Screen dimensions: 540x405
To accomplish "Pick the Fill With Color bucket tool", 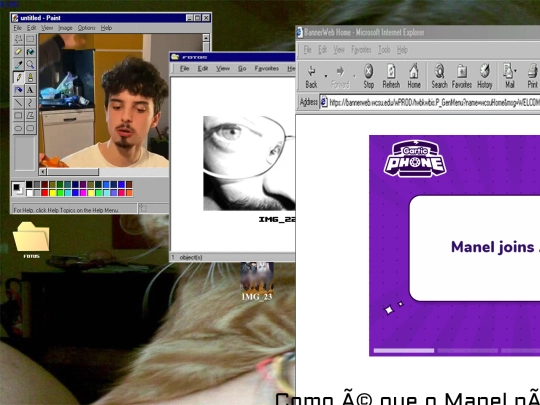I will point(30,52).
